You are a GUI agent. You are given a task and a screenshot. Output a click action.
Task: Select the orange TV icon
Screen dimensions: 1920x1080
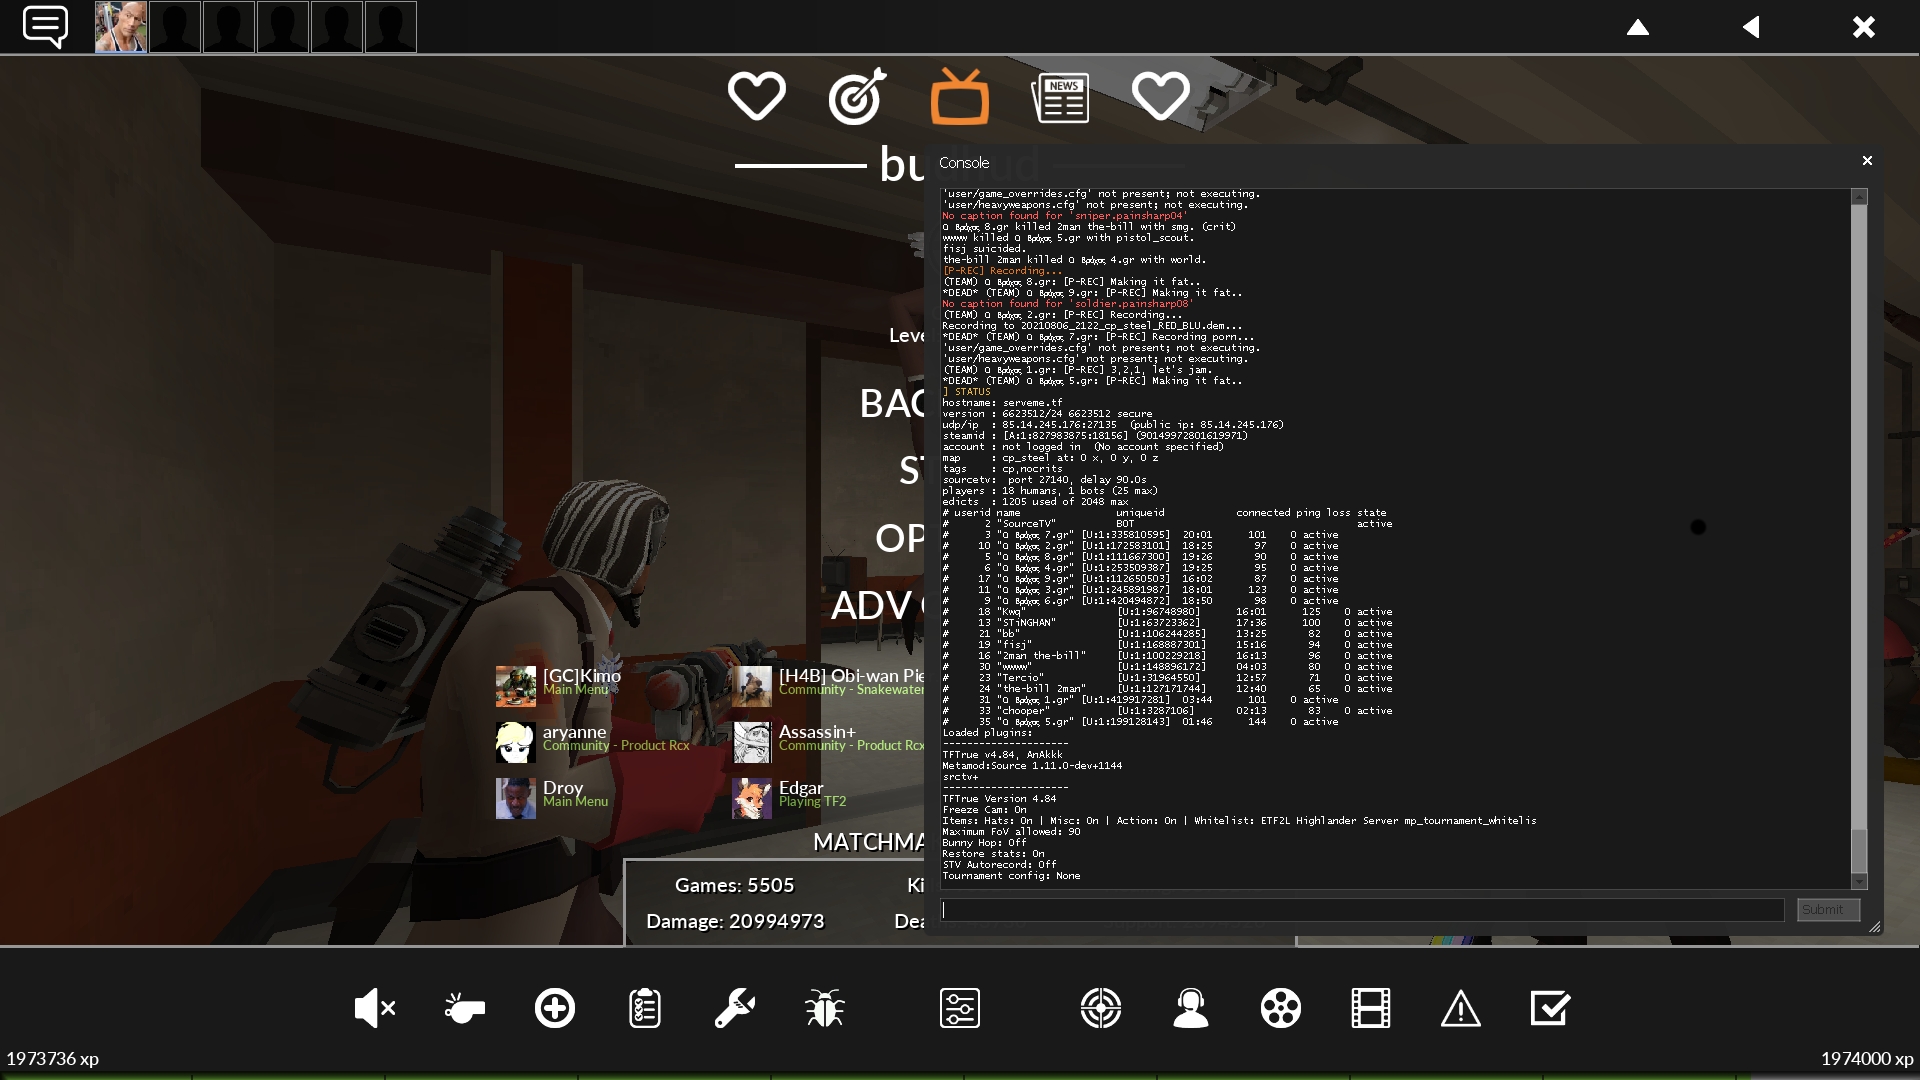[960, 96]
